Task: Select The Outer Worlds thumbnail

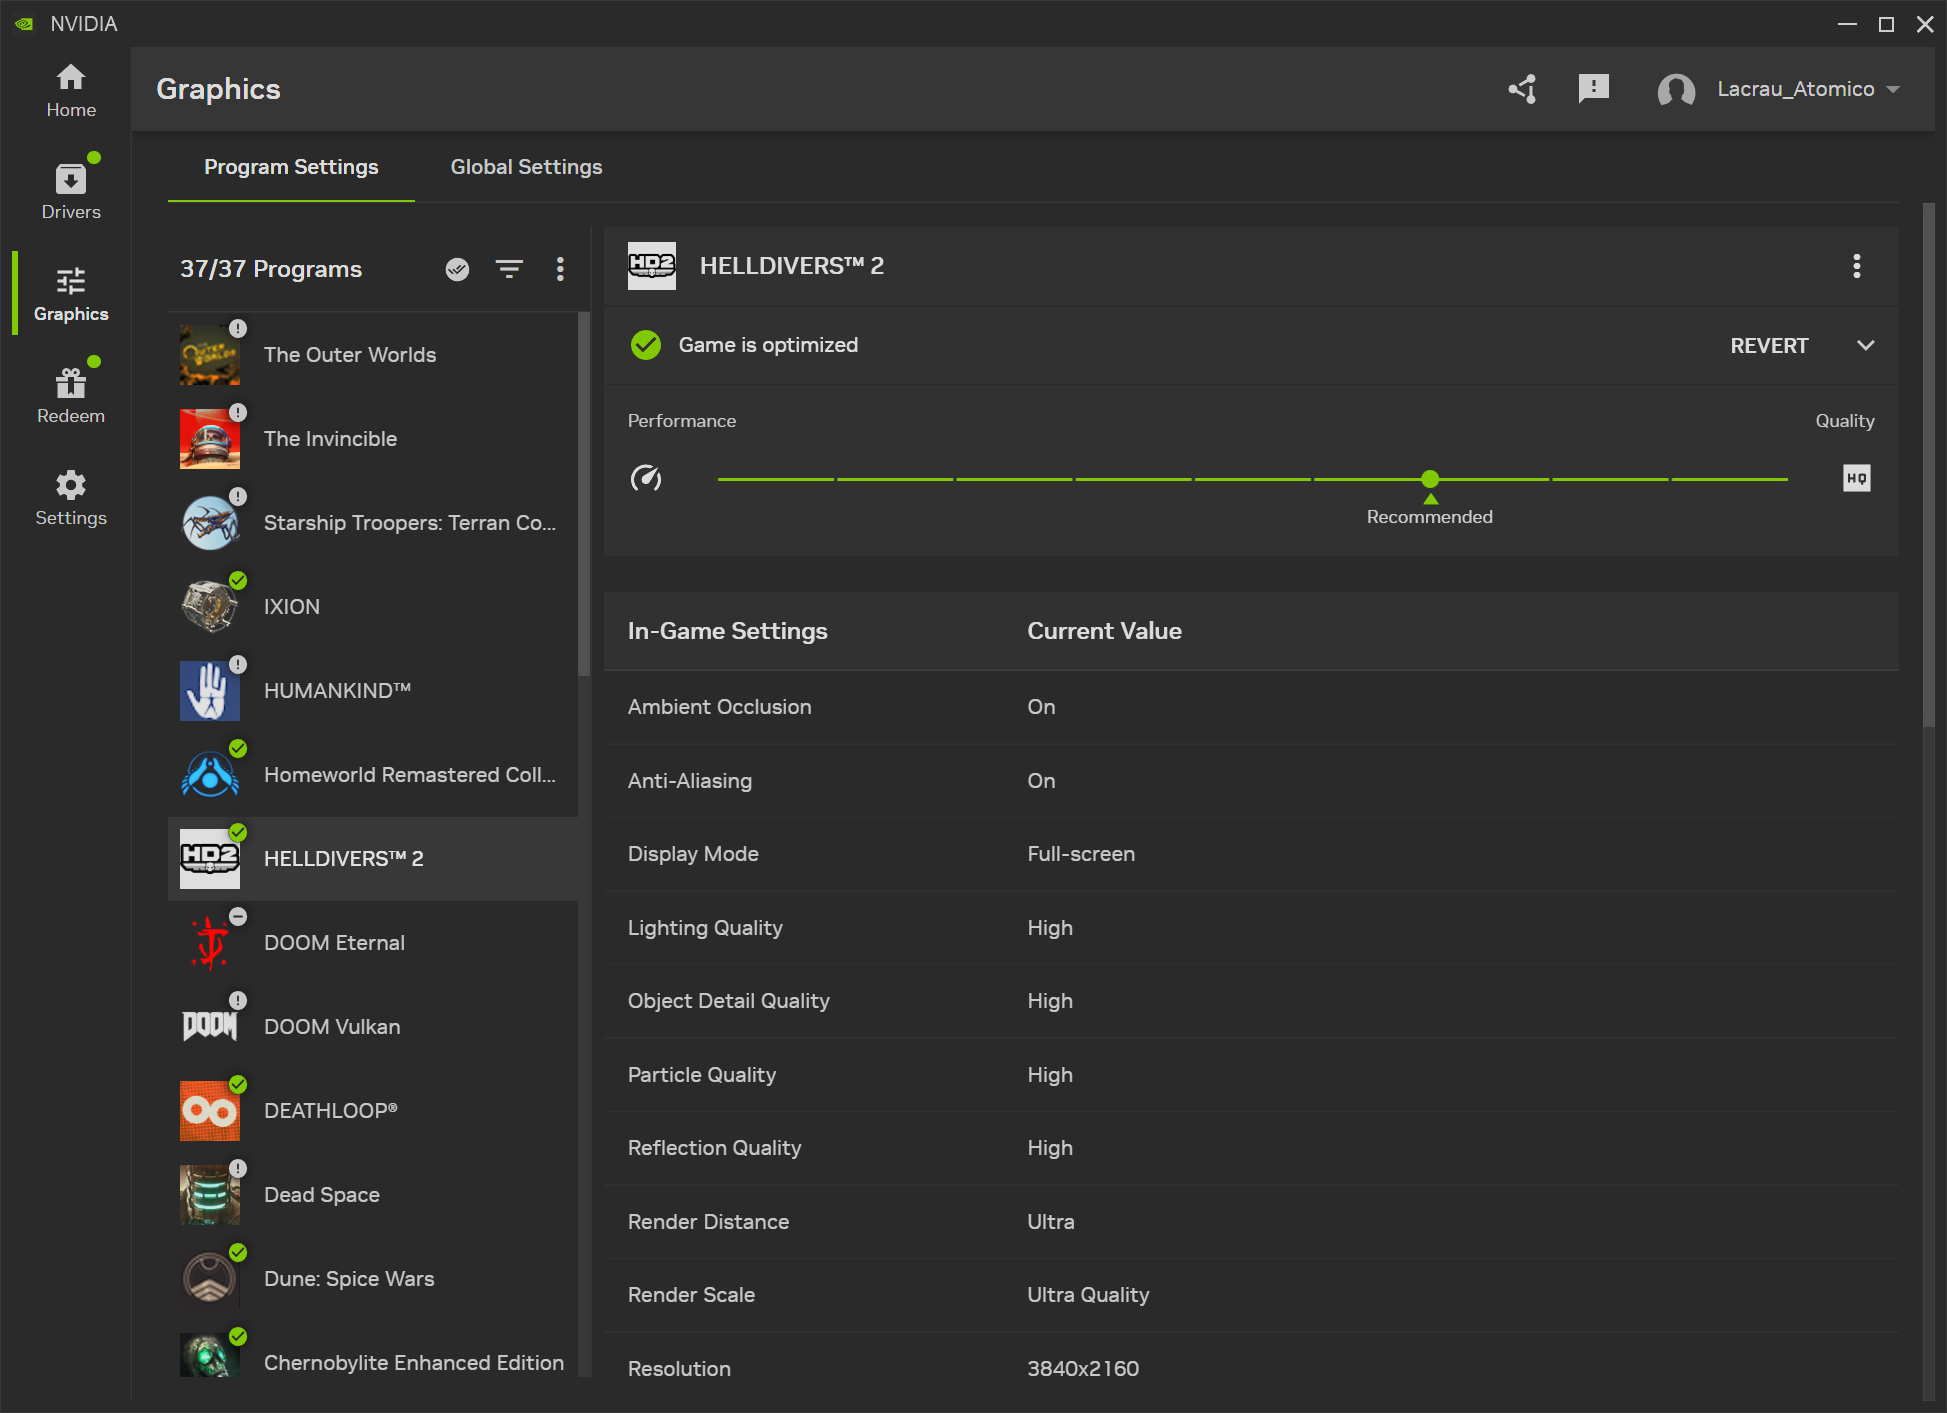Action: (x=210, y=355)
